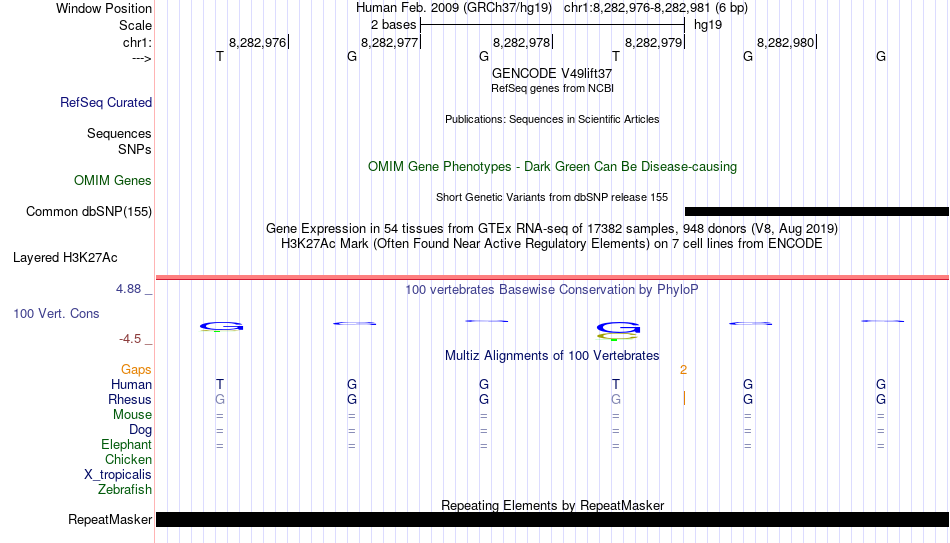Screen dimensions: 950x543
Task: Click 100 vertebrates Basewise Conservation by PhyloP title
Action: click(552, 290)
